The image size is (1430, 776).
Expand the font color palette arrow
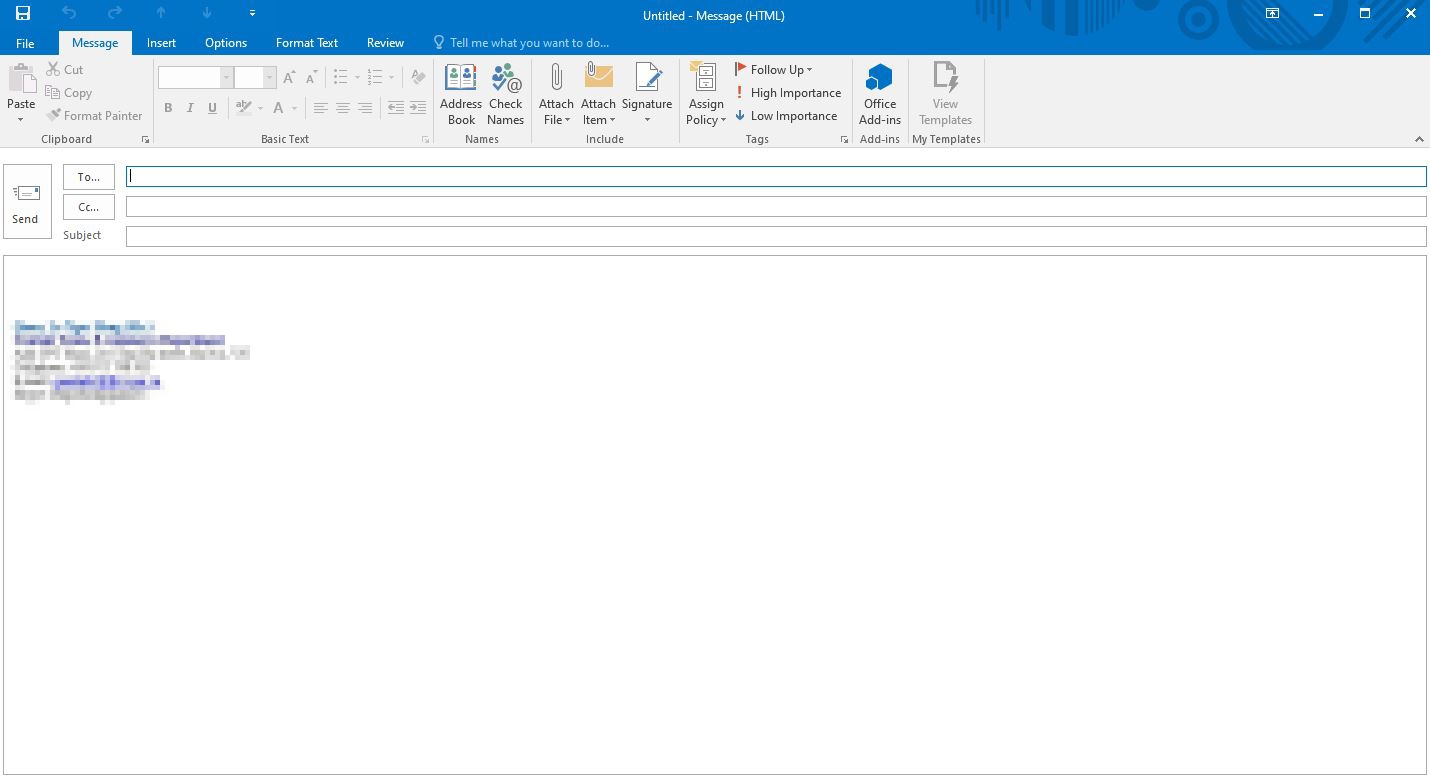[295, 108]
